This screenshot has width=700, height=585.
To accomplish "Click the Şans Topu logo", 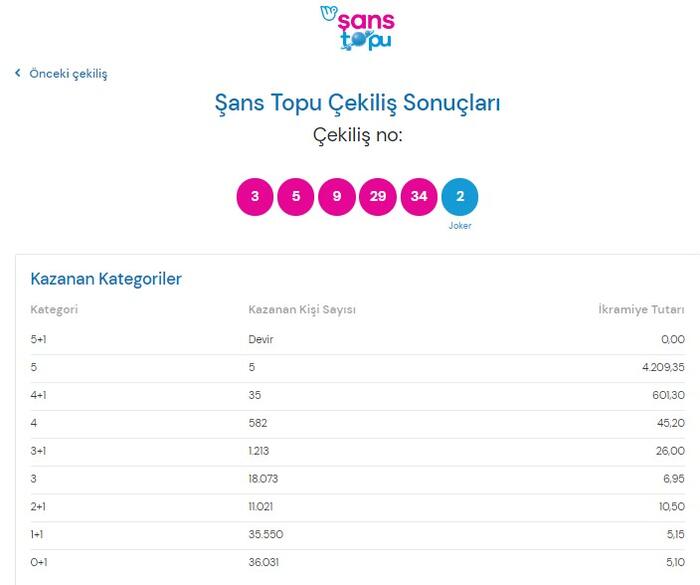I will pyautogui.click(x=358, y=28).
